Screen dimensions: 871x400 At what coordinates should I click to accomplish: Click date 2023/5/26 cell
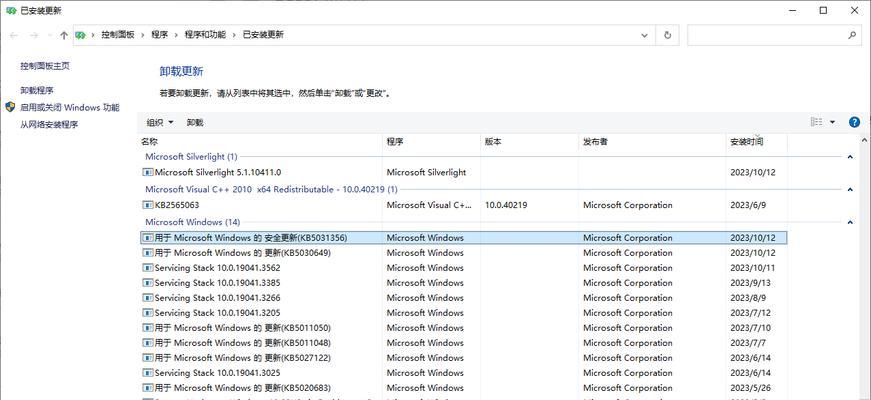[750, 388]
